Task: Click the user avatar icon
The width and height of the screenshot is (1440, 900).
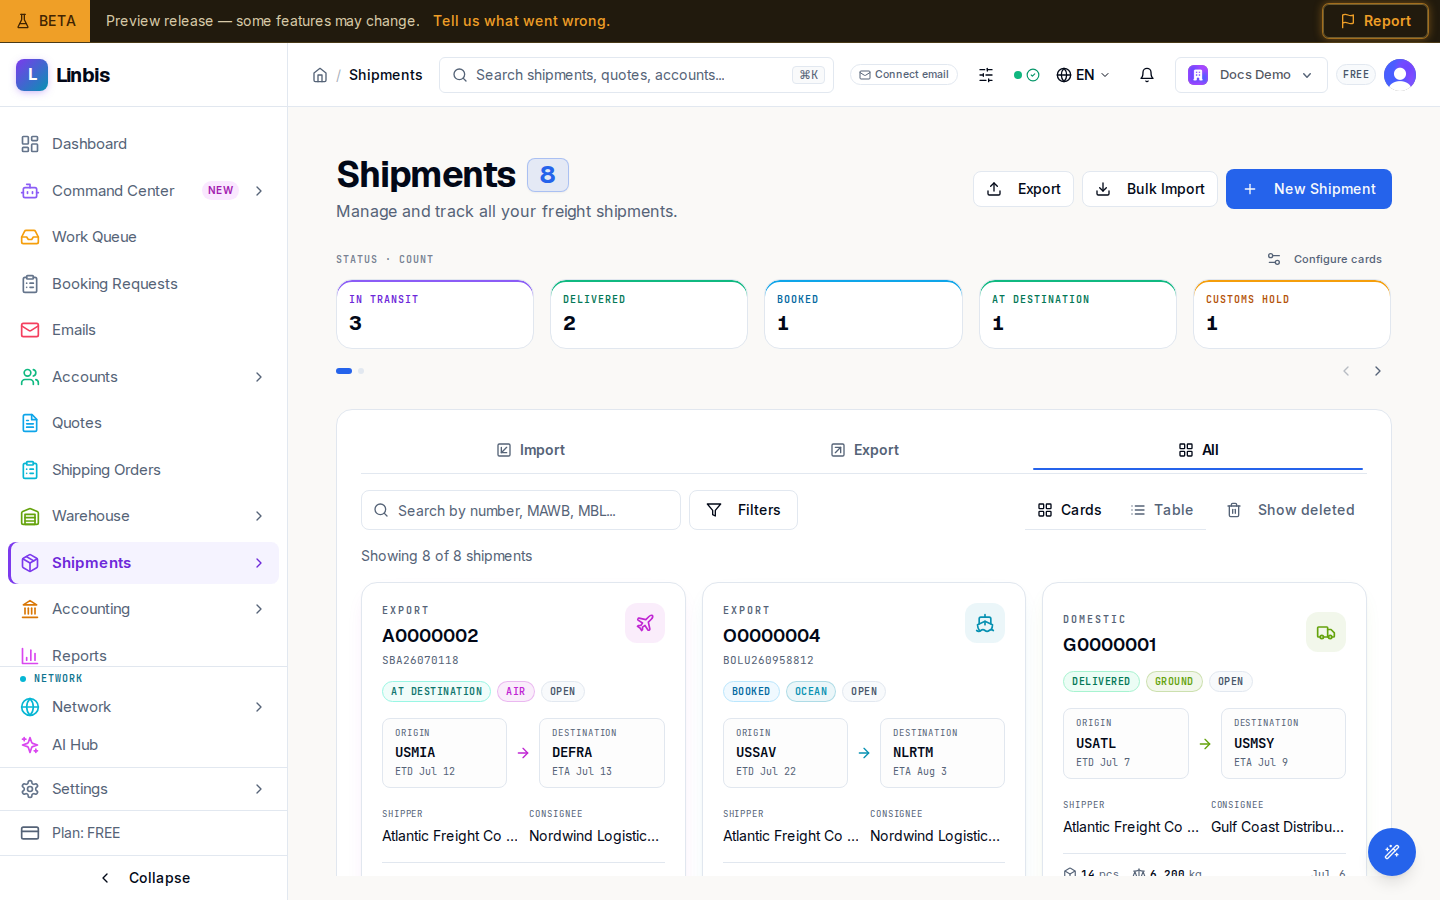Action: tap(1400, 75)
